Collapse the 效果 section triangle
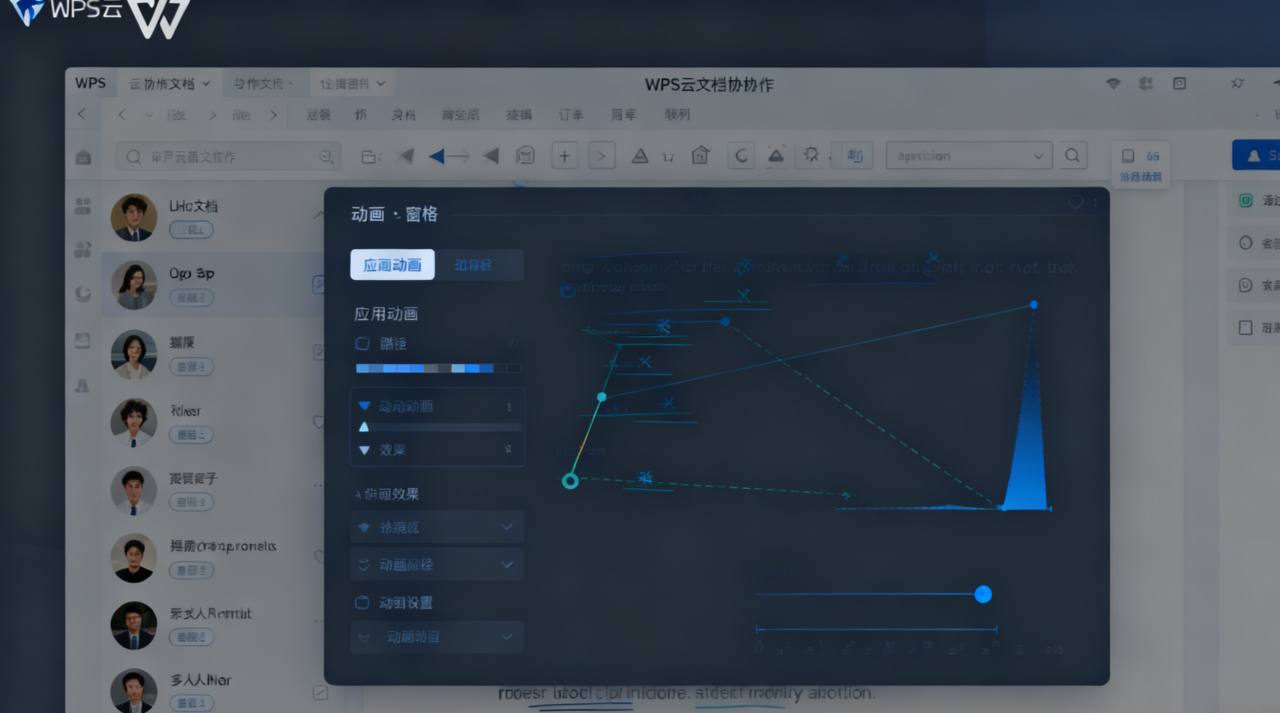 click(x=364, y=450)
